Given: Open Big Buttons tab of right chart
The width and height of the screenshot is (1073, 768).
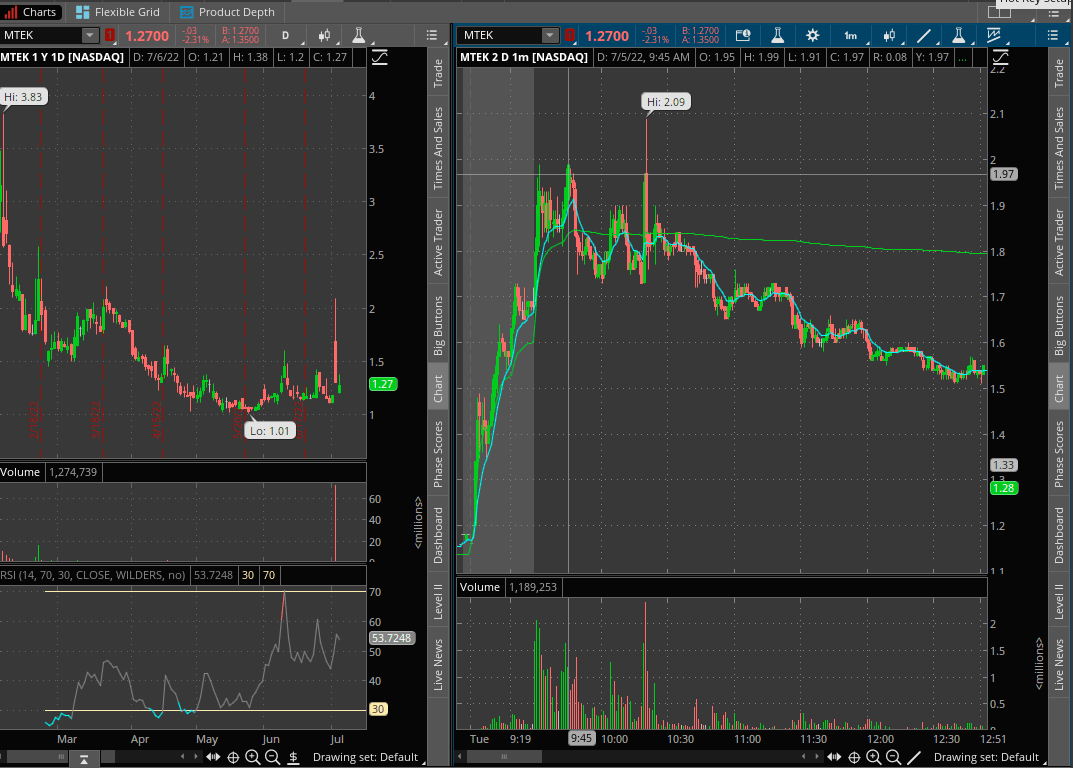Looking at the screenshot, I should point(1059,326).
